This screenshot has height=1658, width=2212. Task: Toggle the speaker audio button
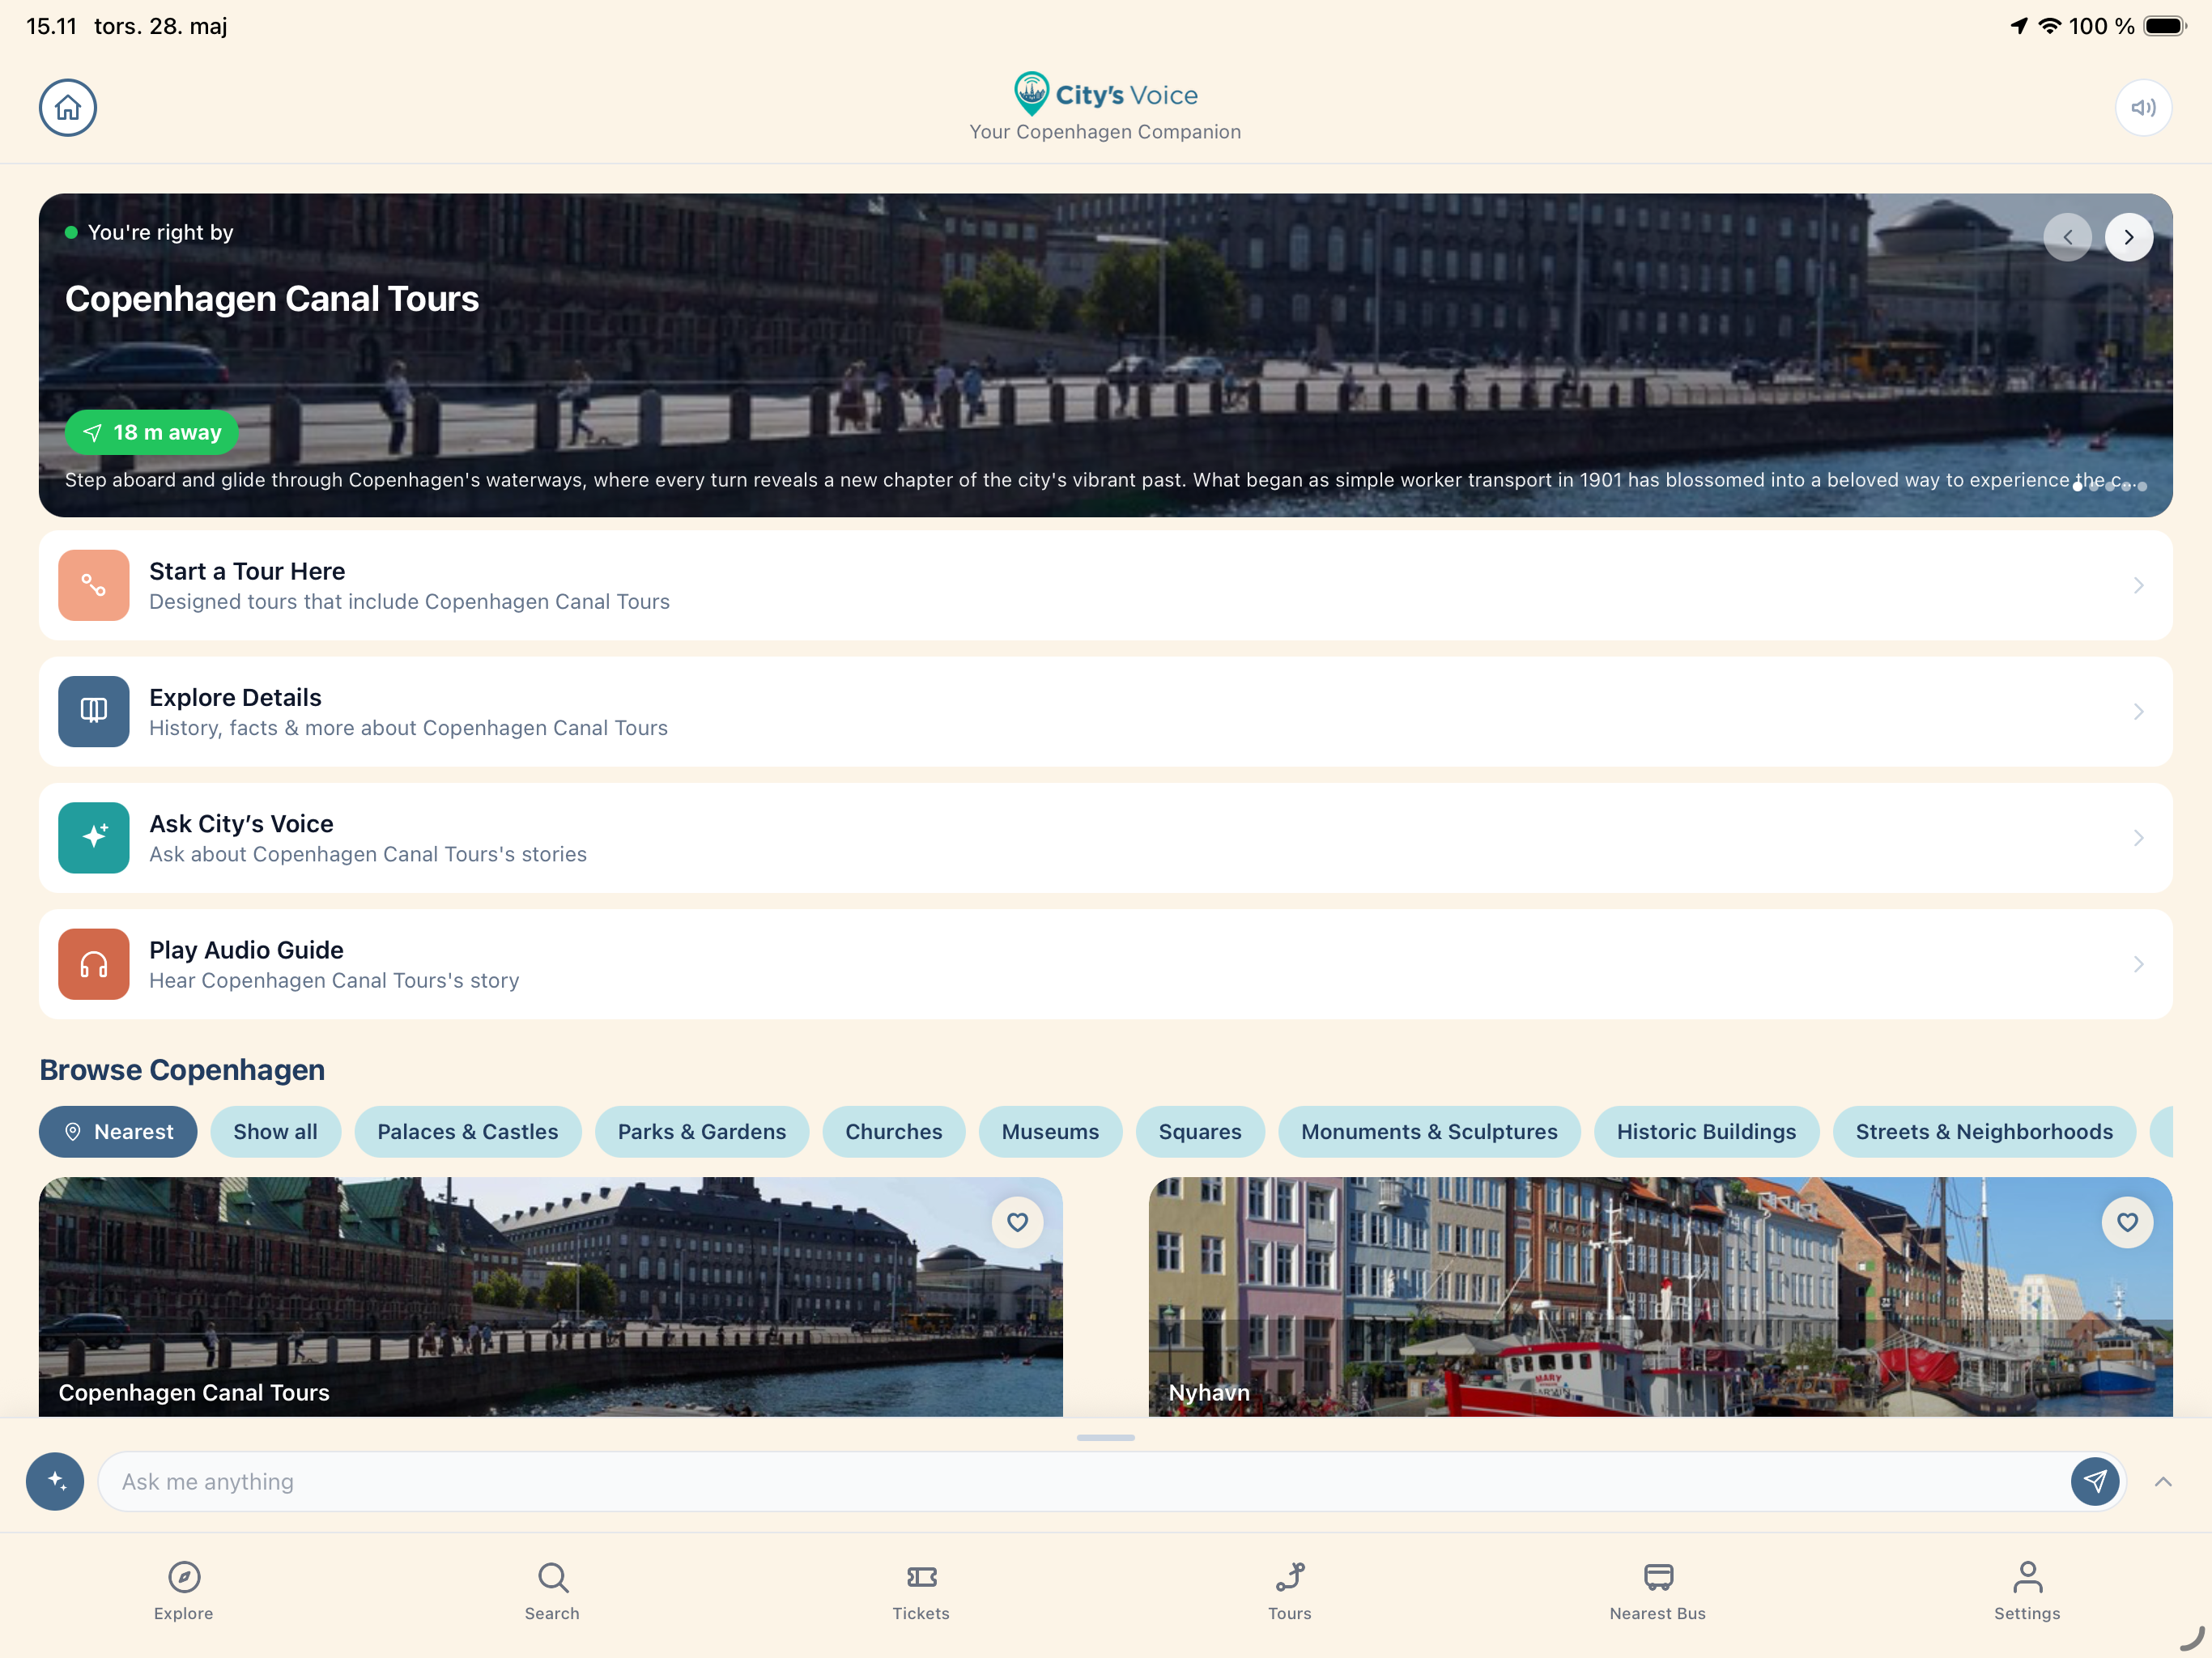tap(2142, 107)
